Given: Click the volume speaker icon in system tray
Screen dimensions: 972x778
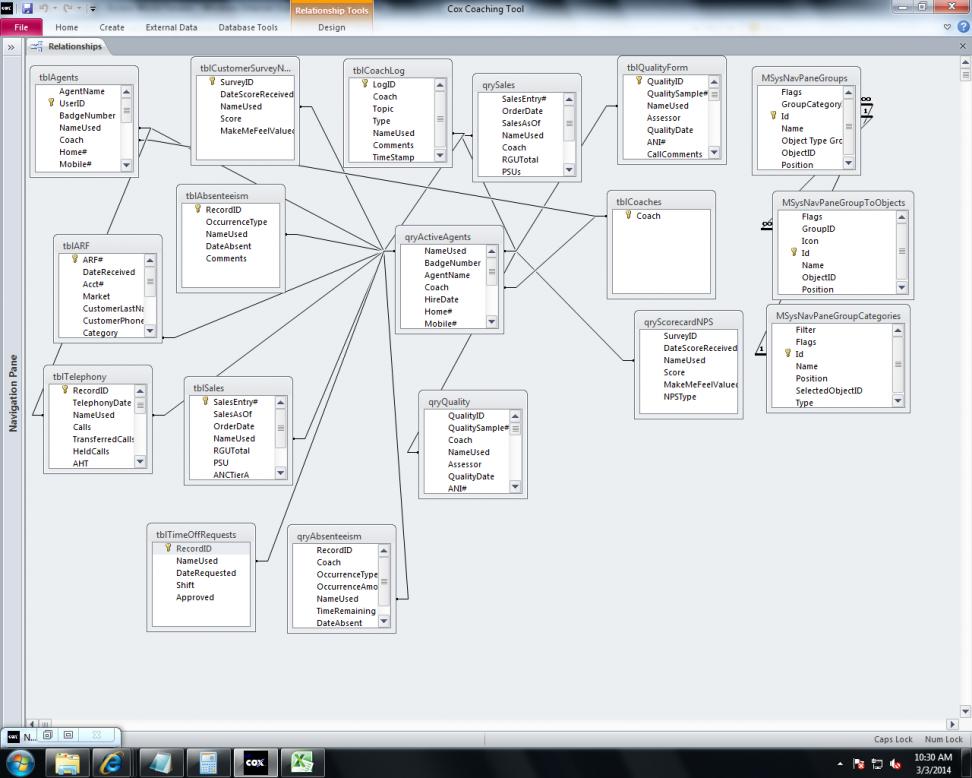Looking at the screenshot, I should point(895,764).
